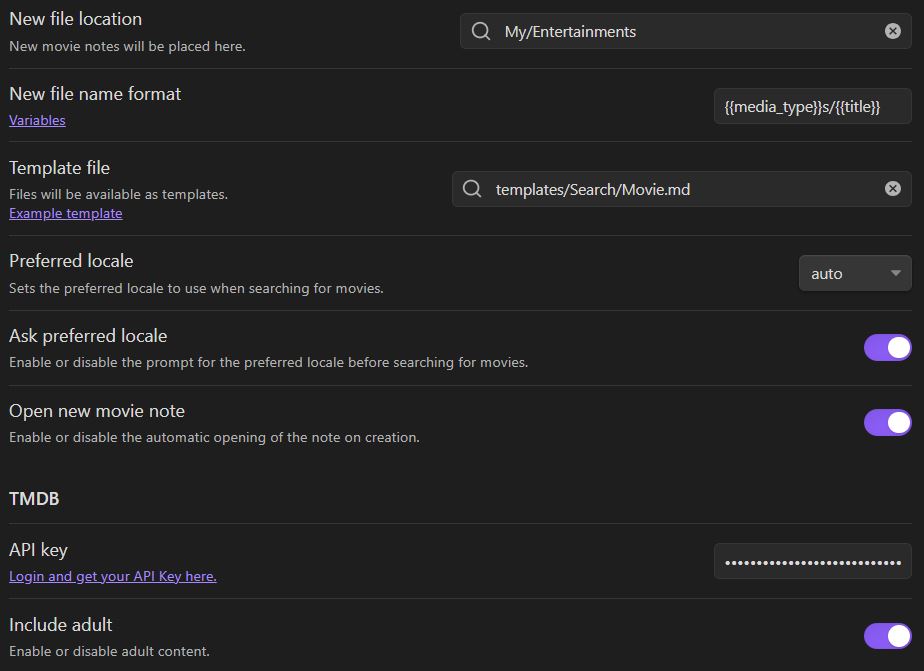Viewport: 924px width, 671px height.
Task: Click the TMDB section heading
Action: point(34,498)
